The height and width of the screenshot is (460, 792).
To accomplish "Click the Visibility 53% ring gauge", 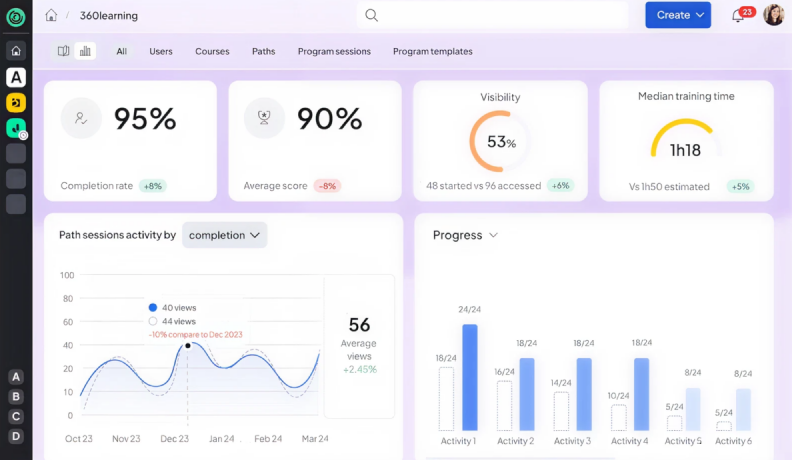I will [500, 141].
